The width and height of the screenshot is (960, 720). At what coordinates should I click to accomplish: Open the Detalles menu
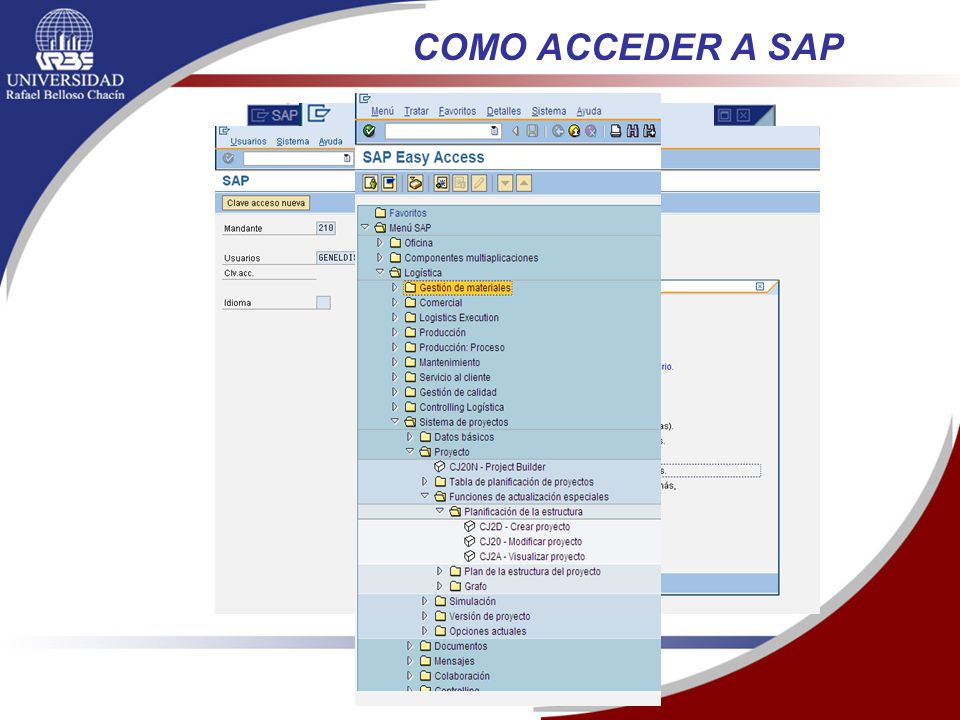pos(504,111)
